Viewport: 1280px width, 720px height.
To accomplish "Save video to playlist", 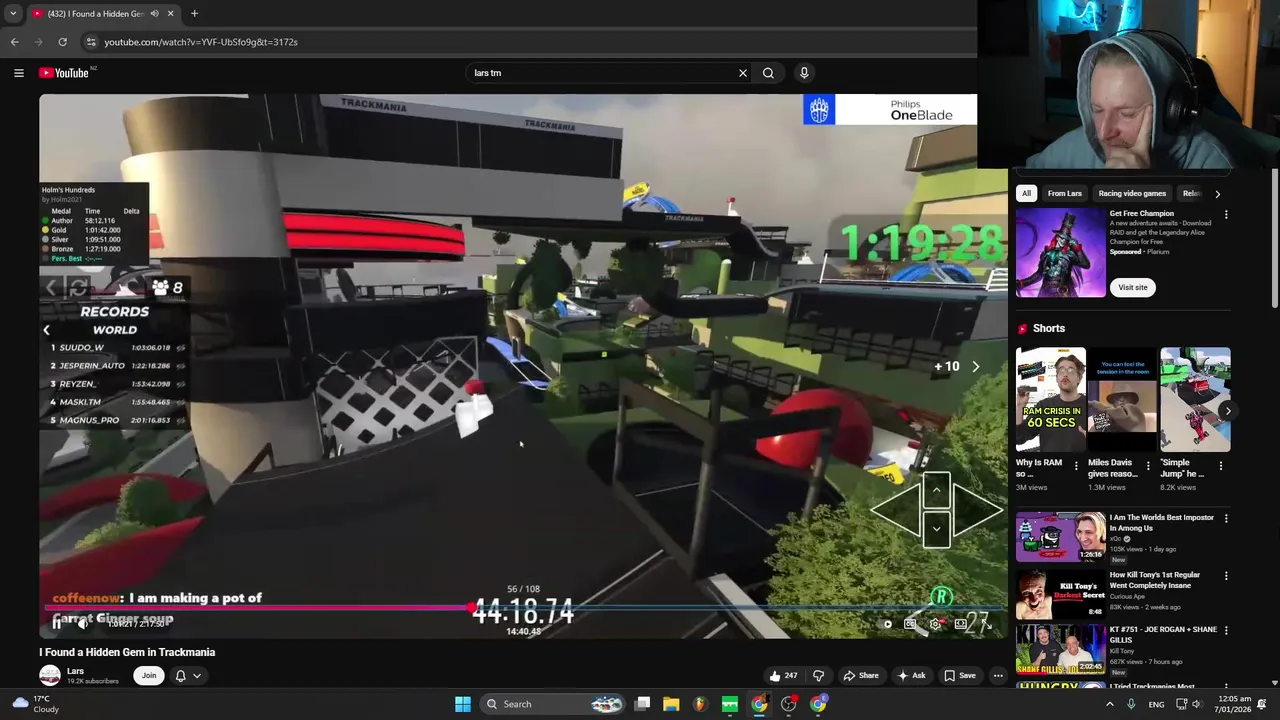I will pyautogui.click(x=959, y=676).
